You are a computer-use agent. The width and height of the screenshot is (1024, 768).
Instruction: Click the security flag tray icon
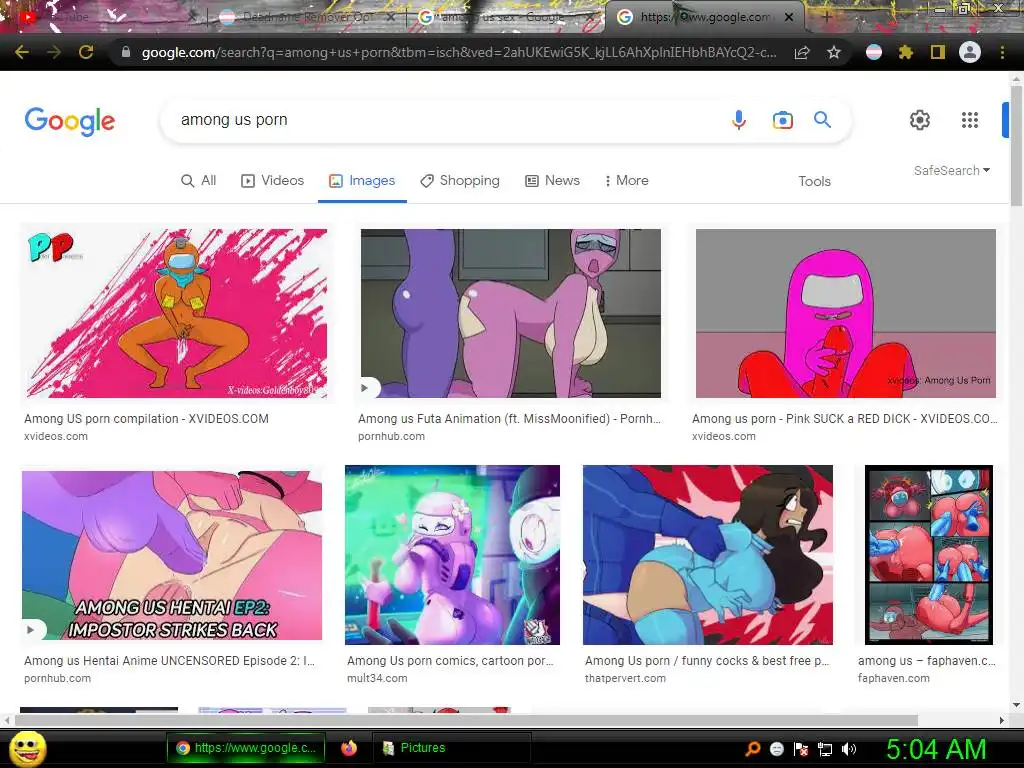tap(801, 749)
